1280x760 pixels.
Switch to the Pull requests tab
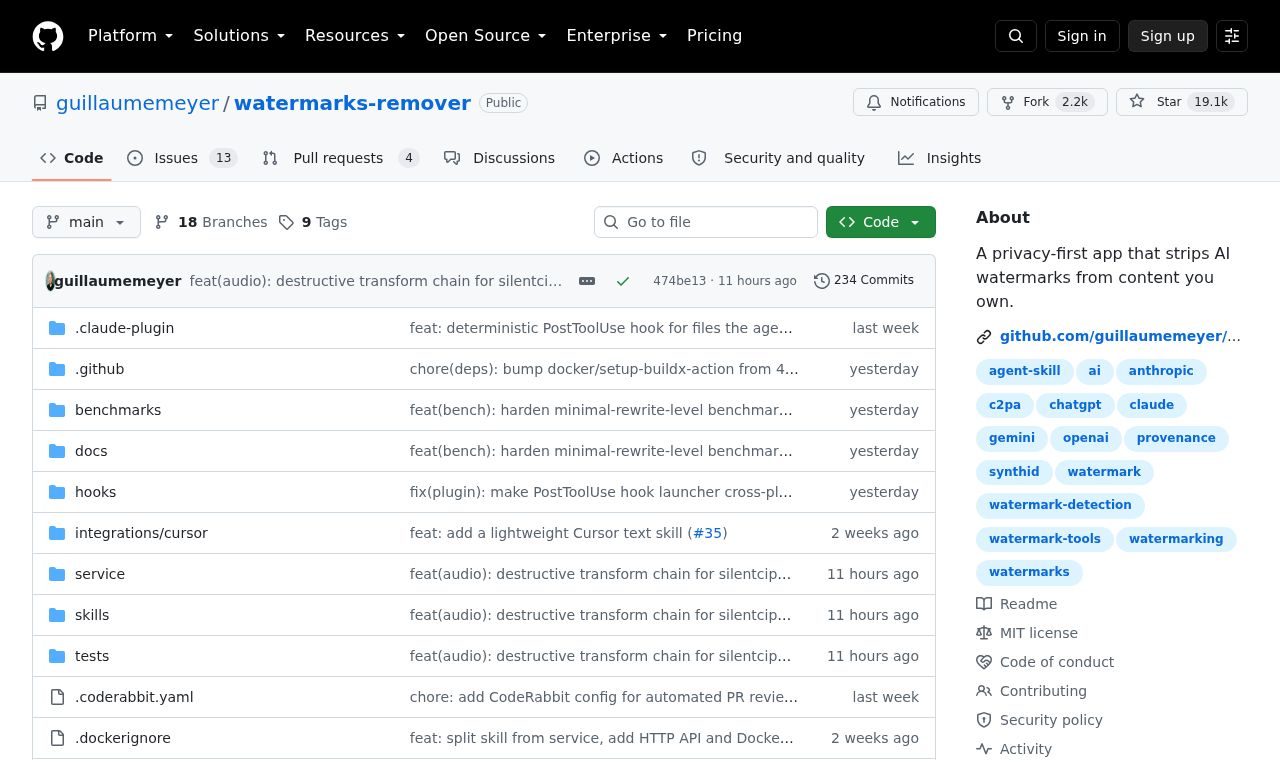(340, 158)
